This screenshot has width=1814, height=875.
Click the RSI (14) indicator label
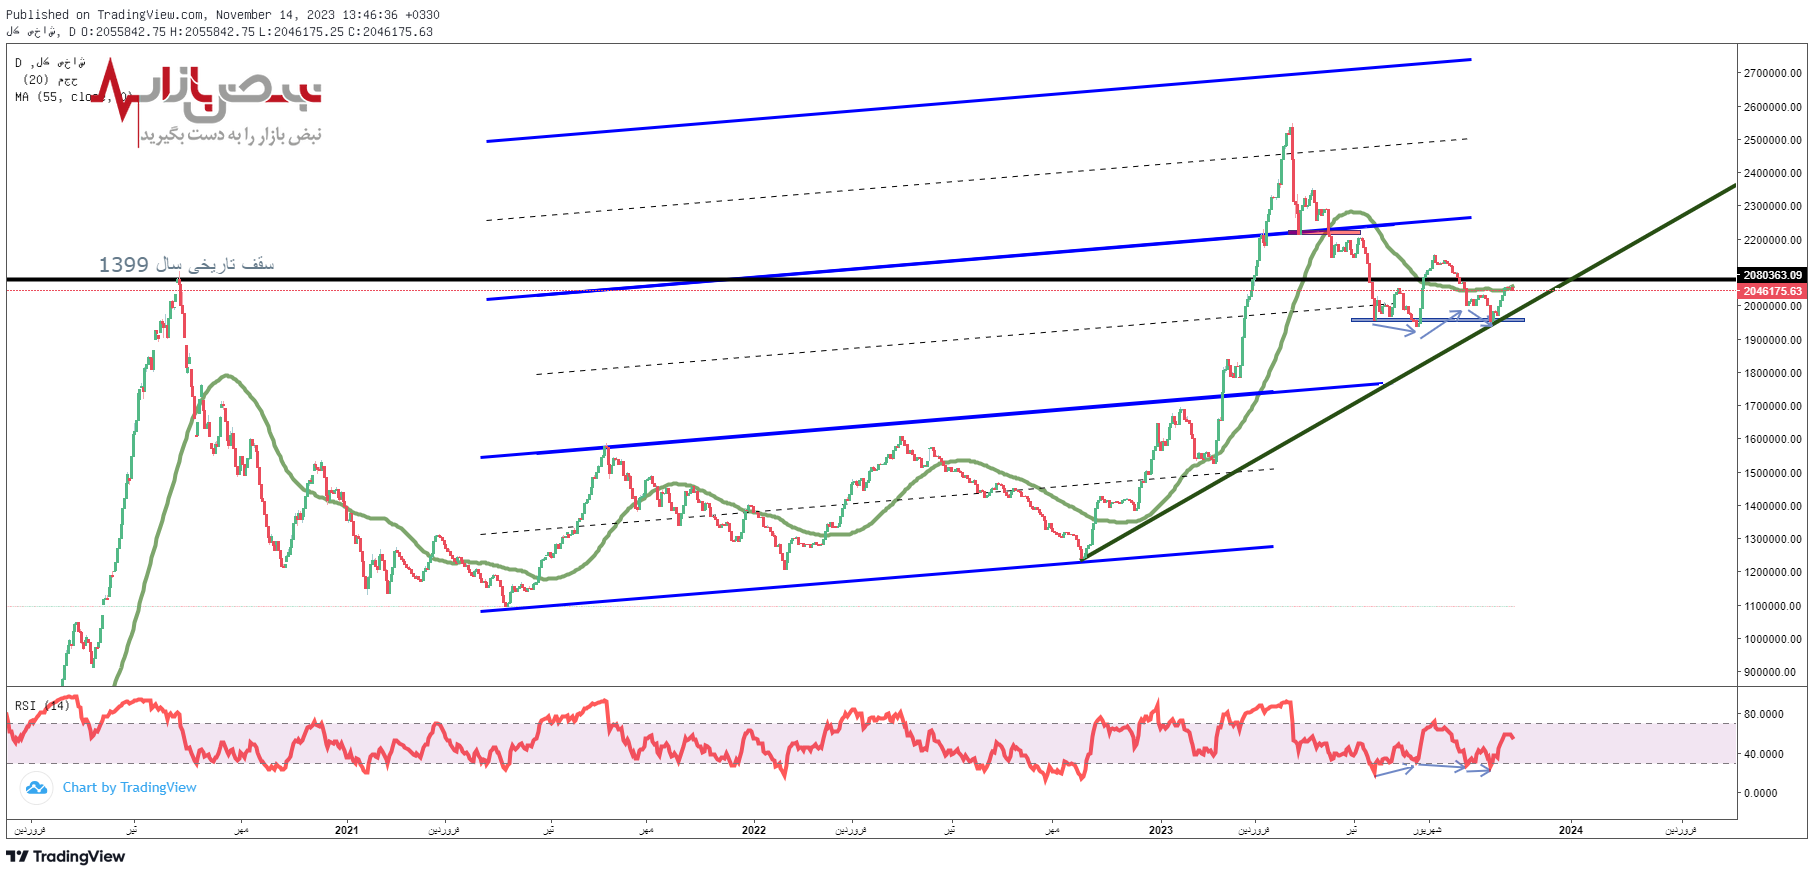(x=42, y=706)
